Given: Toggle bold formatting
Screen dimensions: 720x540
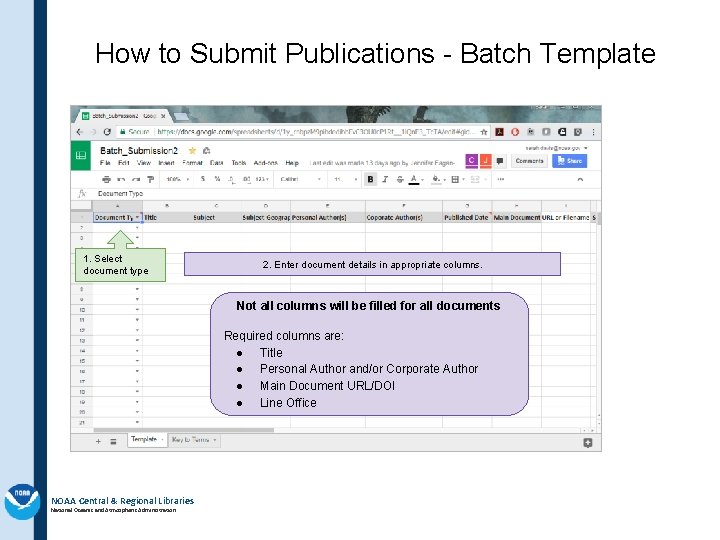Looking at the screenshot, I should pos(370,179).
